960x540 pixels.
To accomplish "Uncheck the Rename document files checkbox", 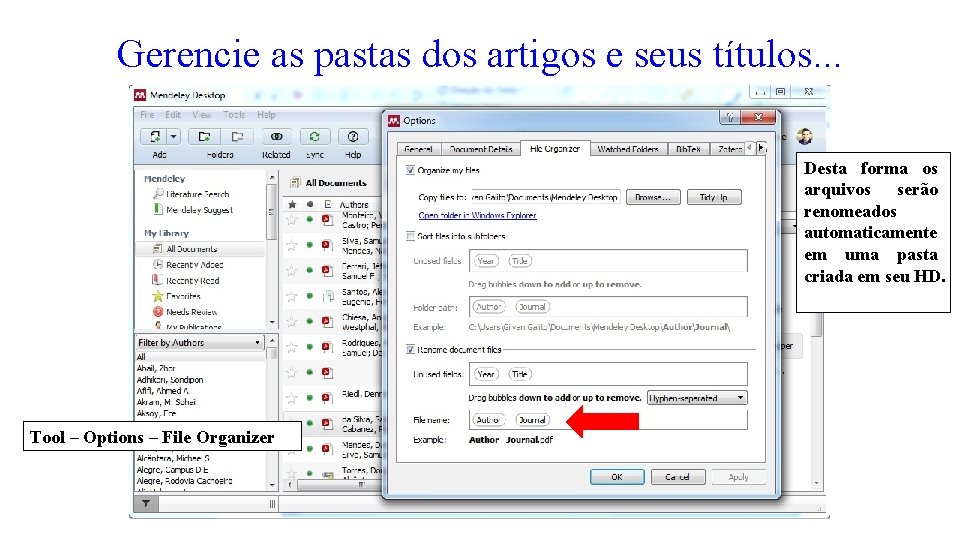I will pyautogui.click(x=410, y=350).
